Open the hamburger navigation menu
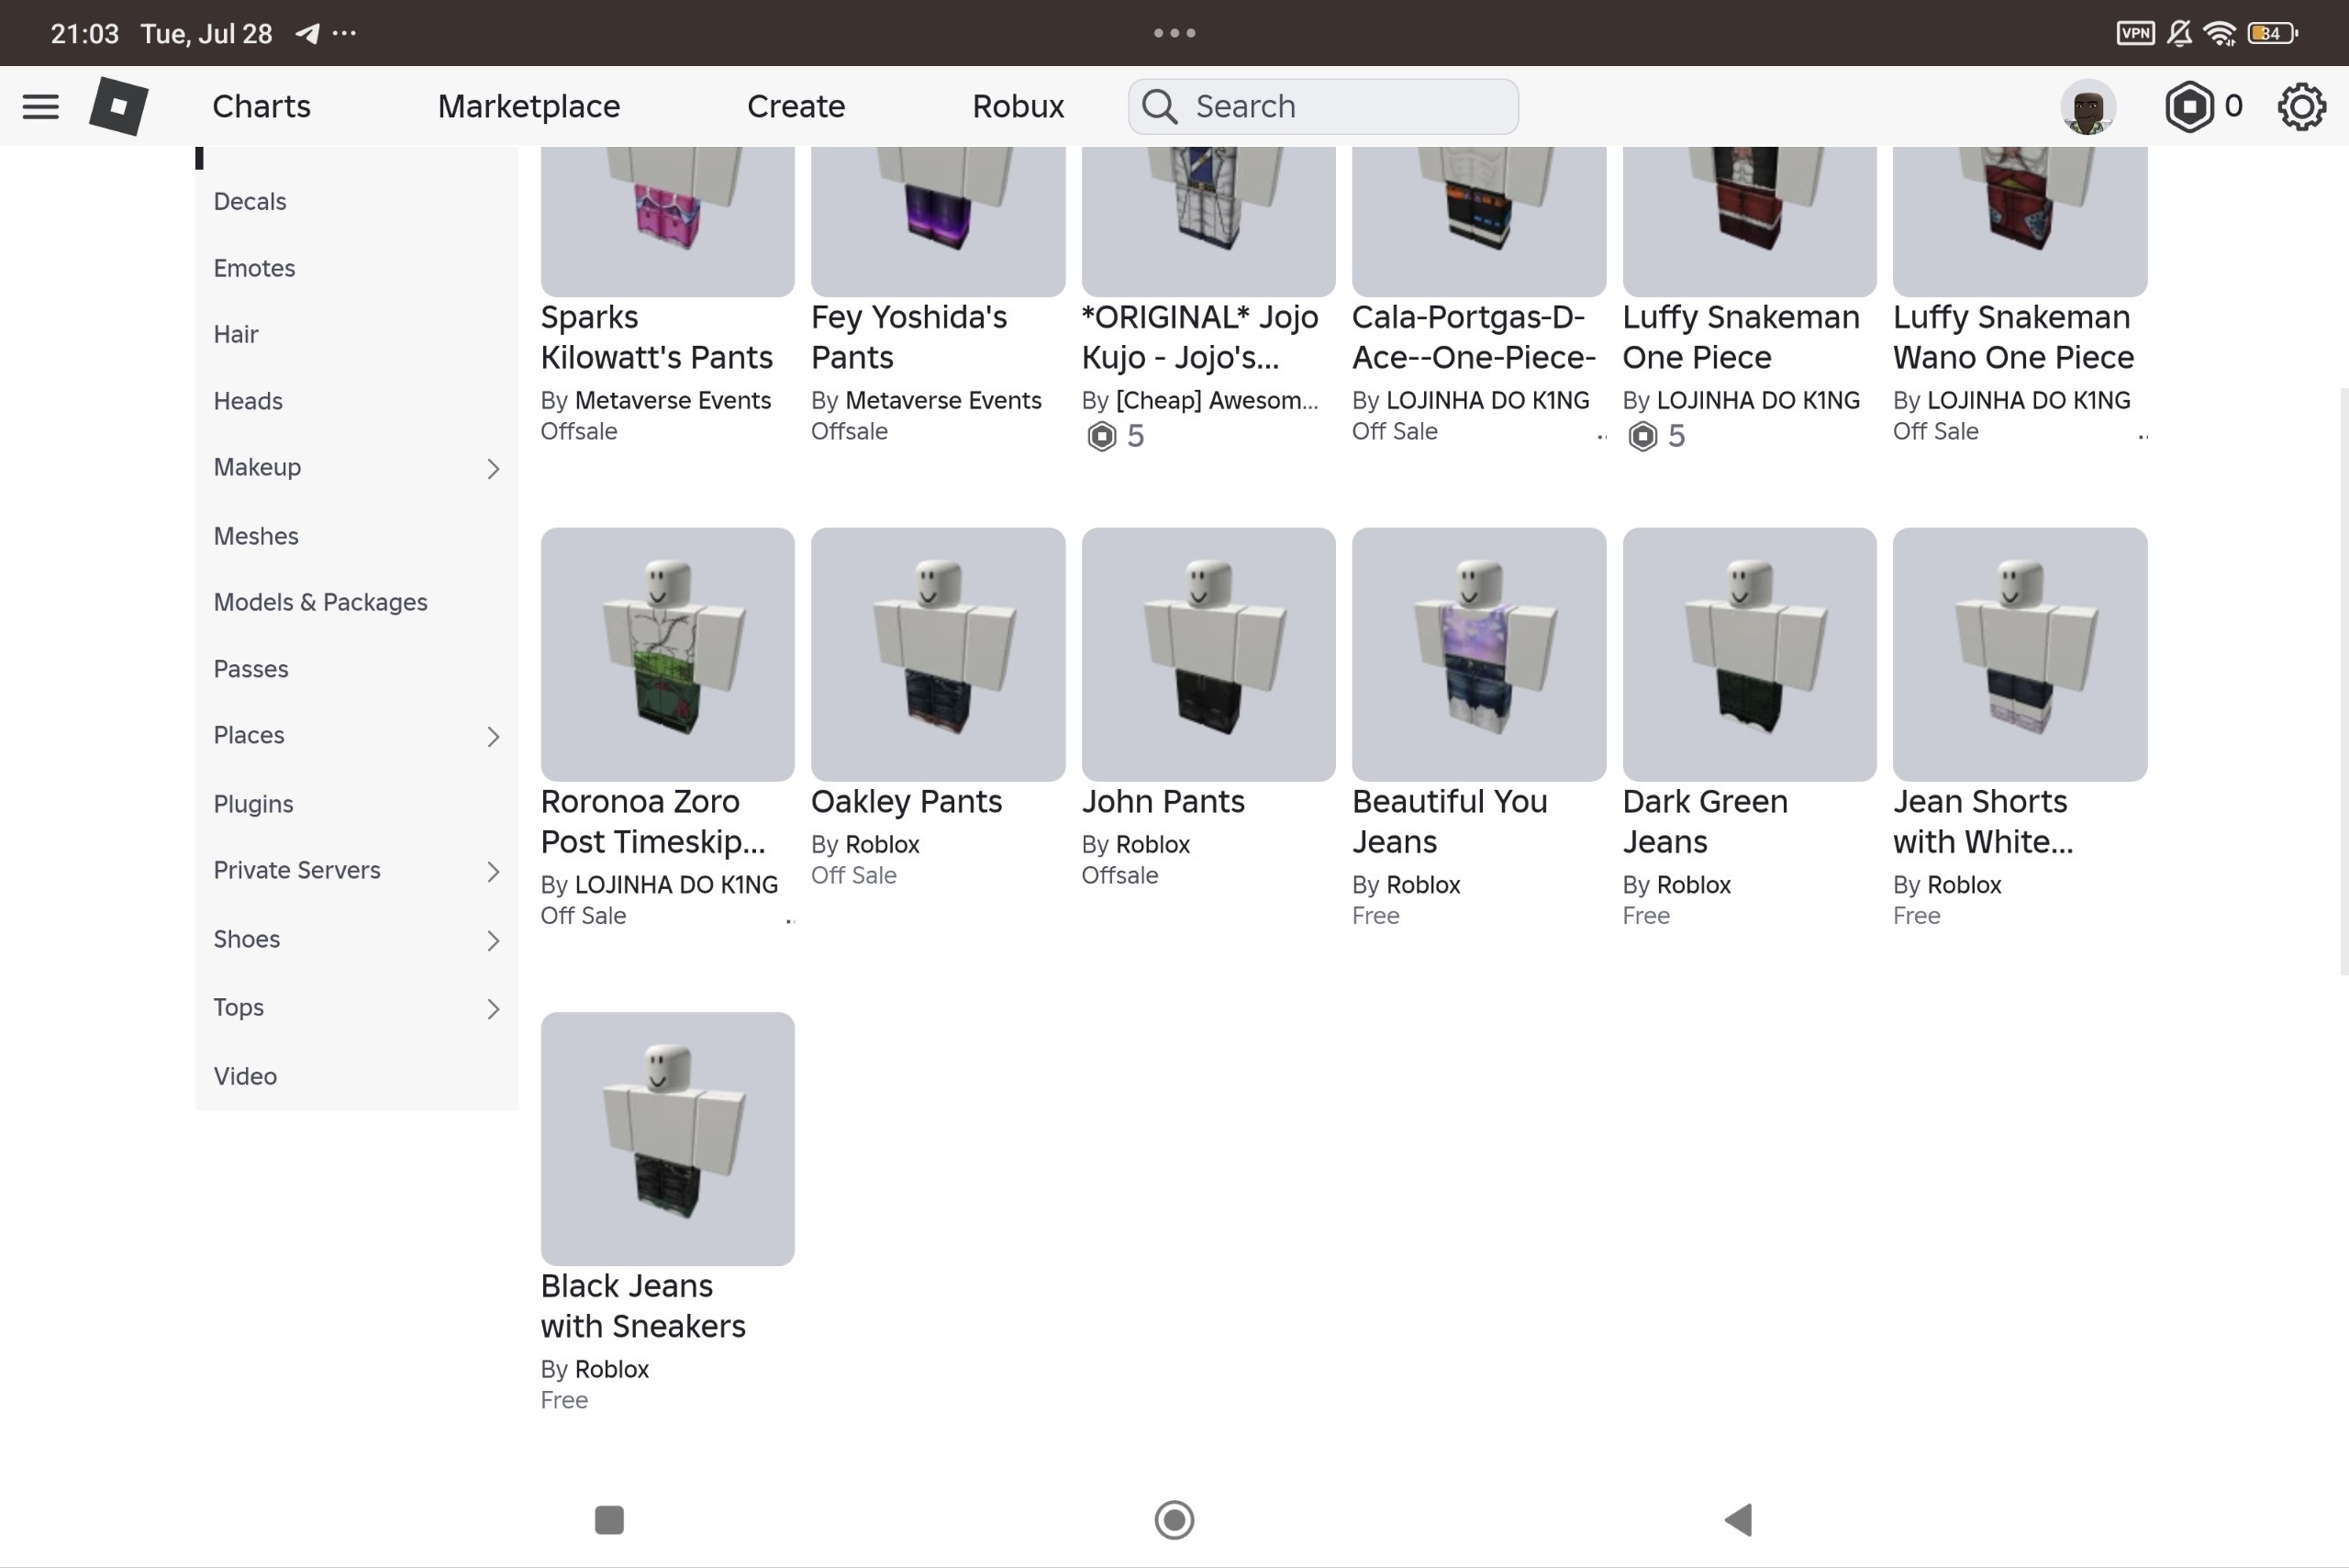 (x=40, y=106)
